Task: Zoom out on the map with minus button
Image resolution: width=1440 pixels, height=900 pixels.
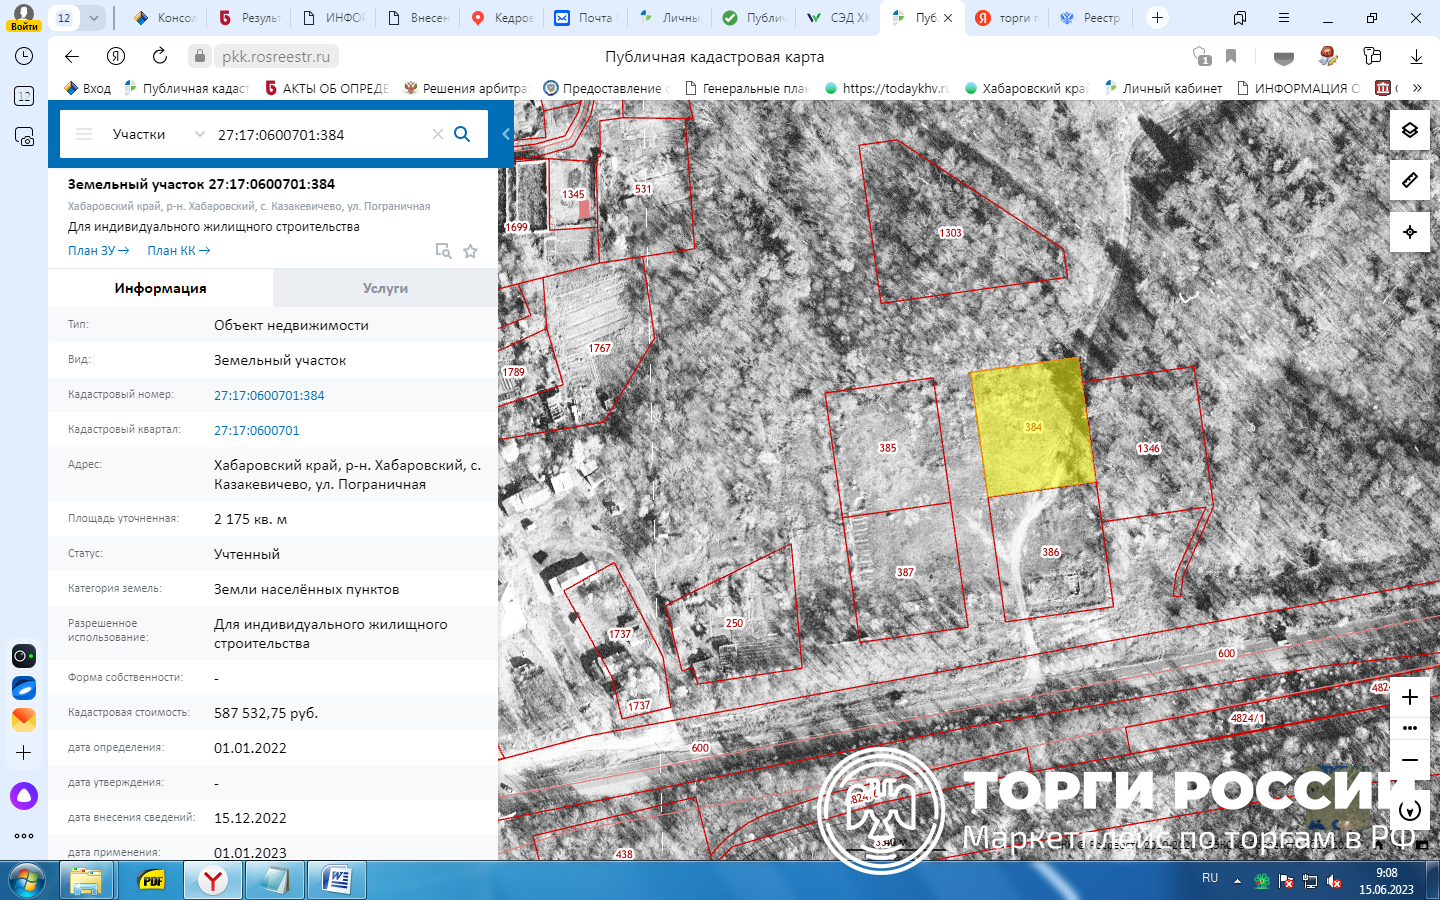Action: (x=1410, y=760)
